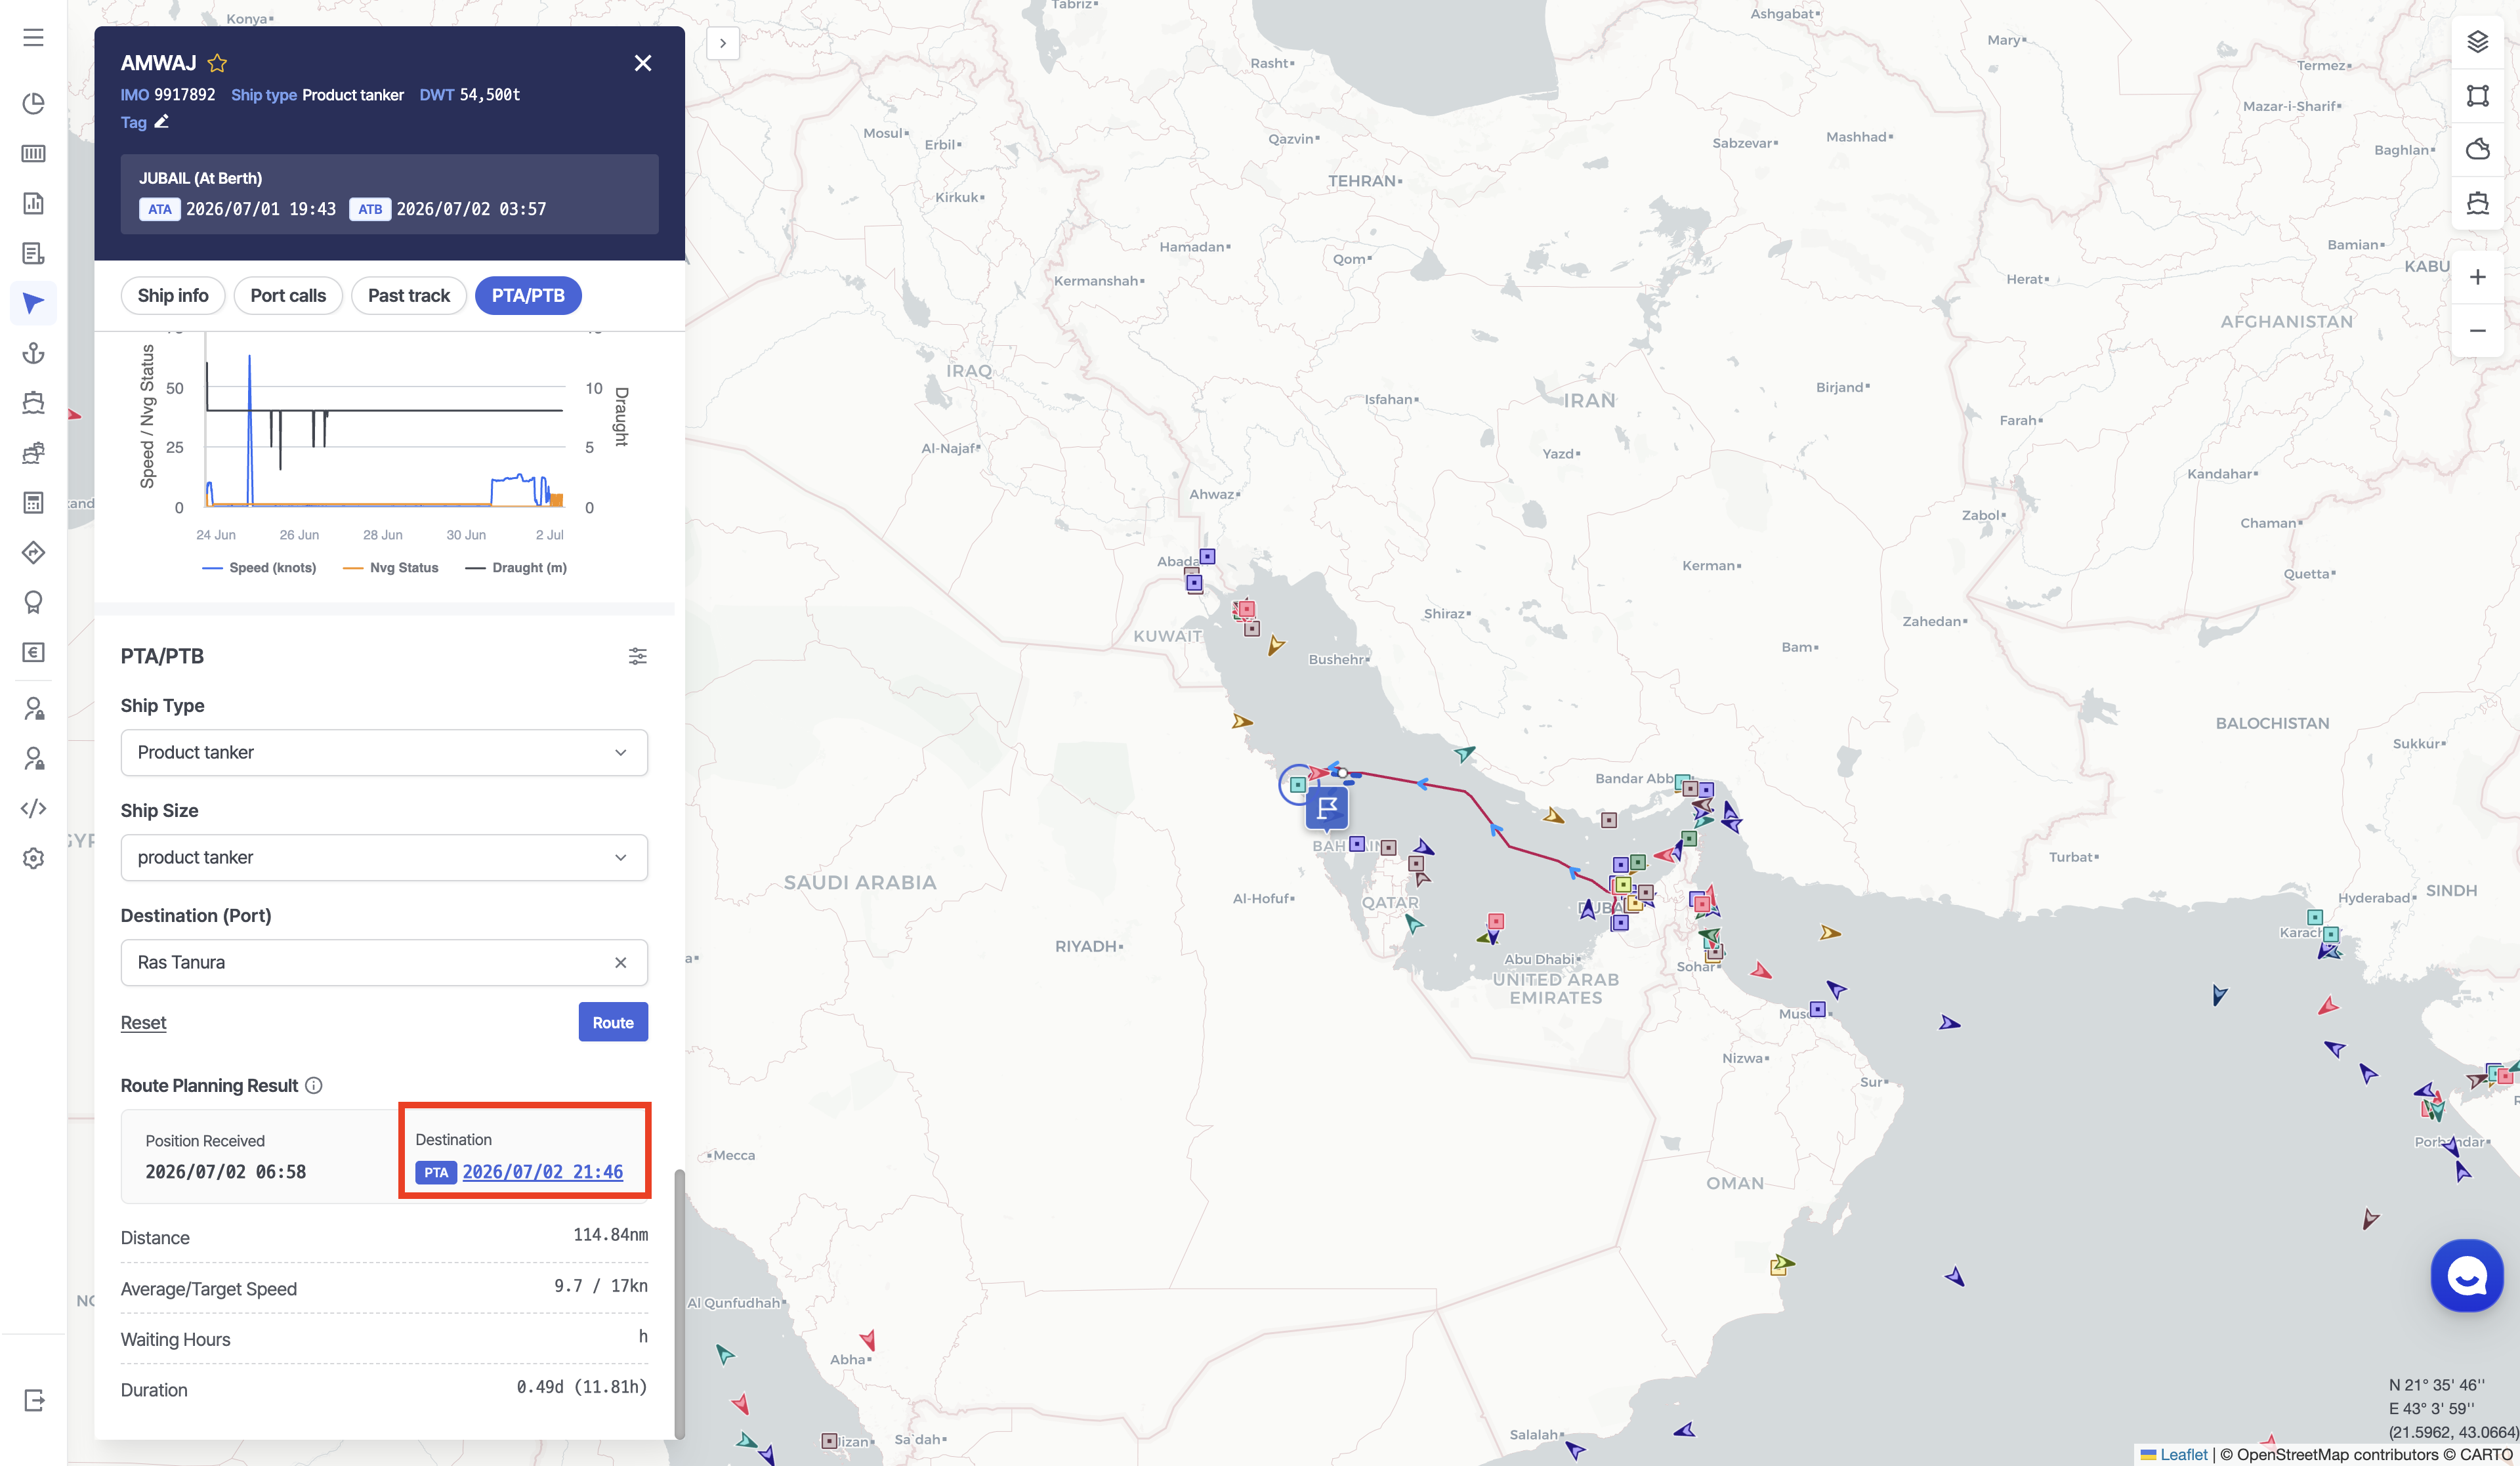Viewport: 2520px width, 1466px height.
Task: Open the route direction diamond icon
Action: pos(33,552)
